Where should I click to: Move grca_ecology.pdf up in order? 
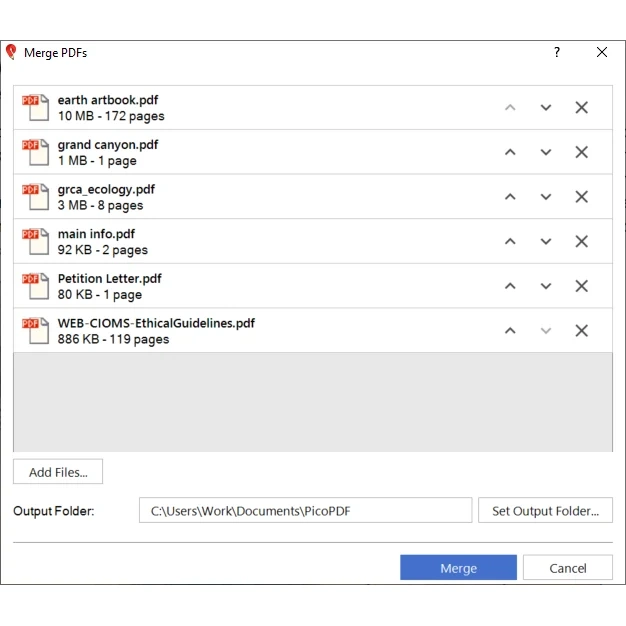point(510,197)
